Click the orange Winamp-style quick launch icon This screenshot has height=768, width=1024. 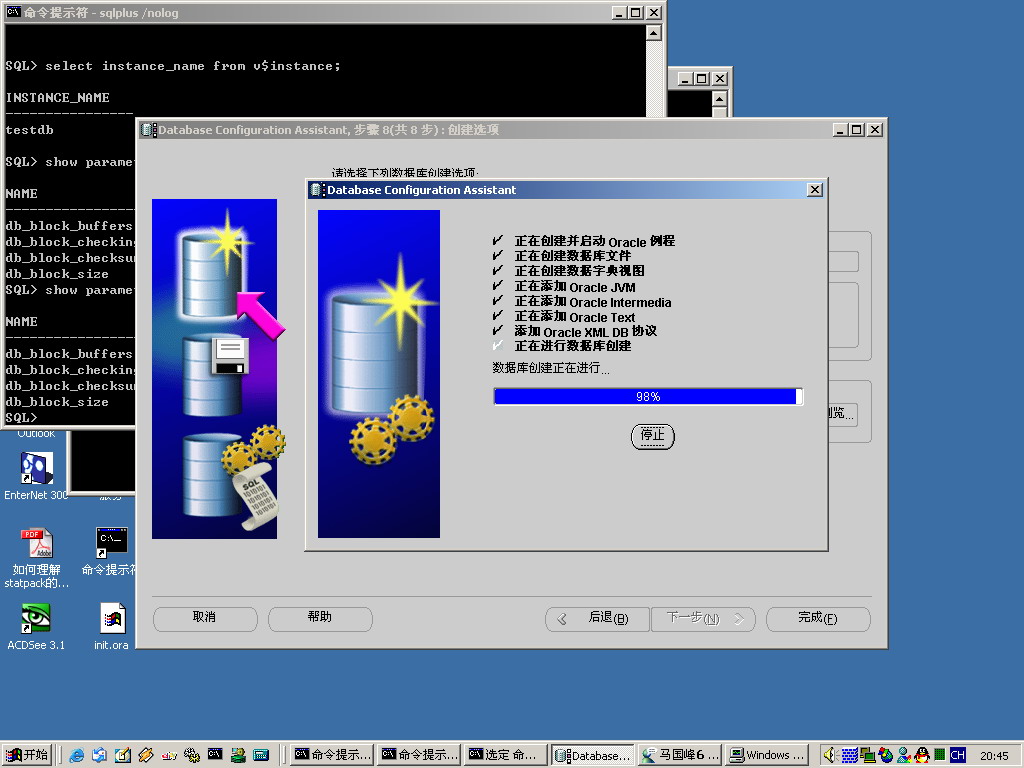tap(146, 755)
